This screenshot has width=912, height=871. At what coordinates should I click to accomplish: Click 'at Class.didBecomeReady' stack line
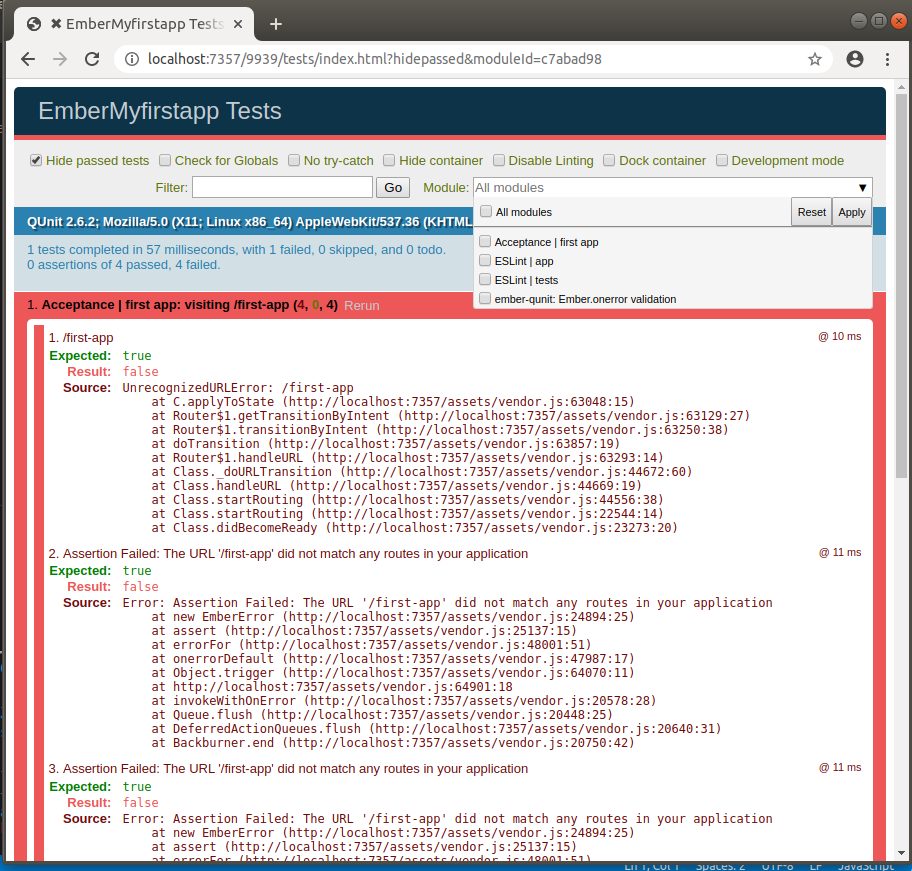tap(415, 528)
